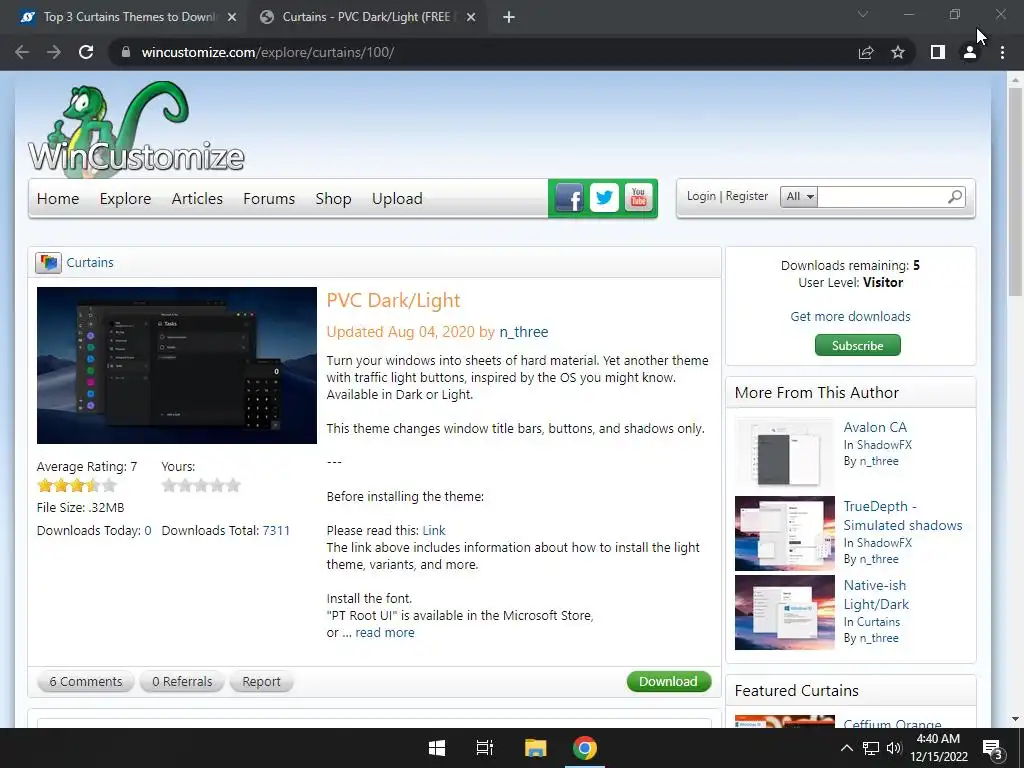Go back to previous page
The image size is (1024, 768).
coord(22,52)
